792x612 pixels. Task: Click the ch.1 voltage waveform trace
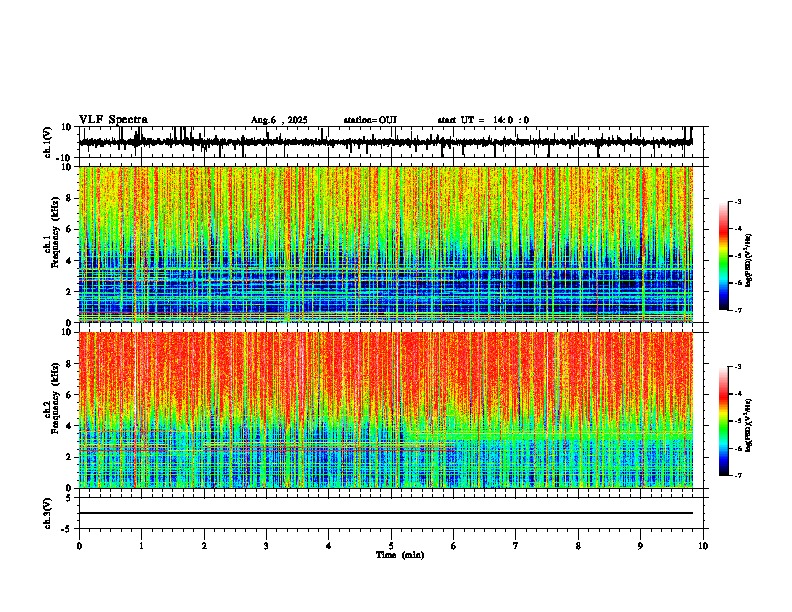(385, 142)
